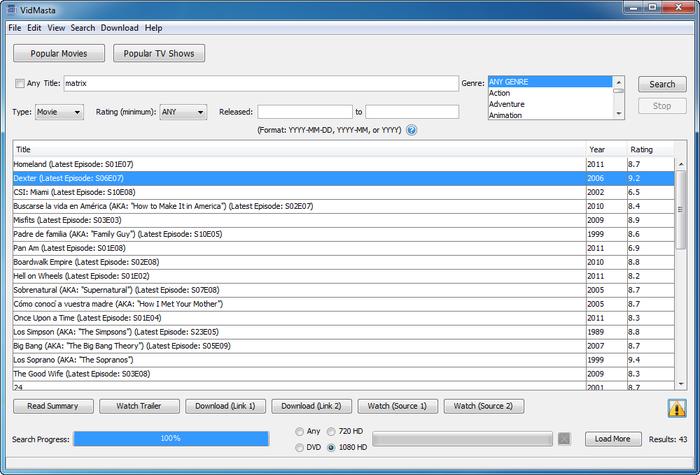The height and width of the screenshot is (475, 700).
Task: Select the Cómo conocí a vuestra madre row
Action: click(x=344, y=304)
